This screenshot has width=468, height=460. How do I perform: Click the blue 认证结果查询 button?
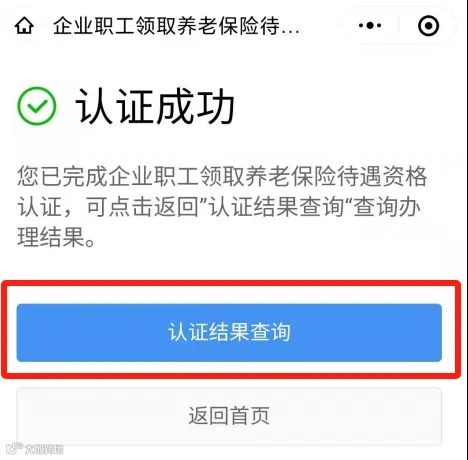(229, 332)
